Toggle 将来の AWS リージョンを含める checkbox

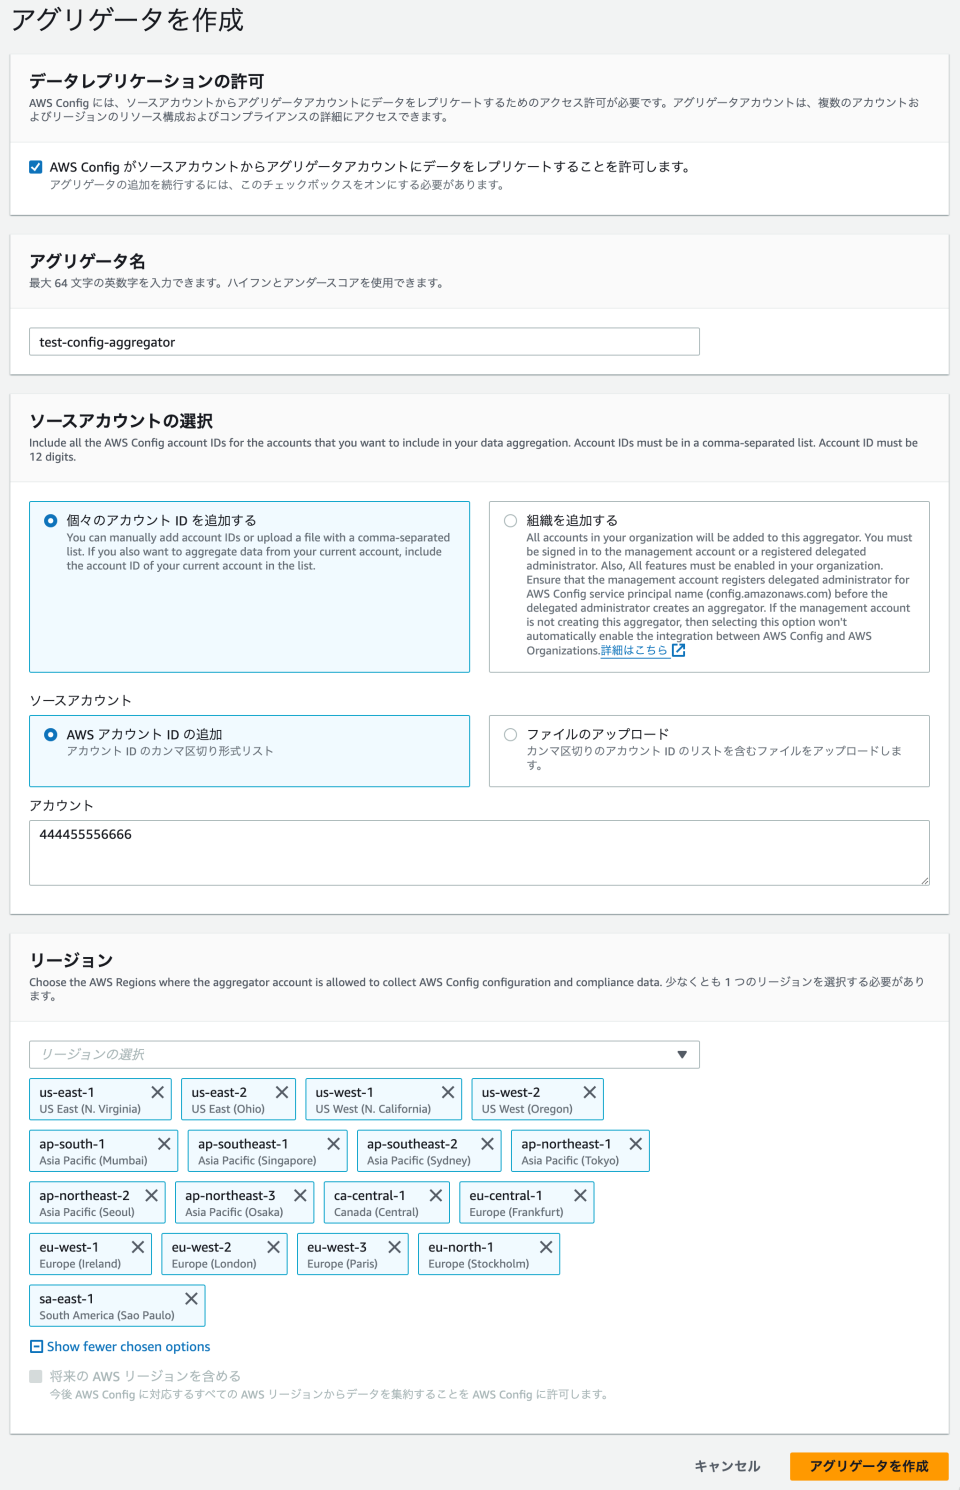[36, 1376]
